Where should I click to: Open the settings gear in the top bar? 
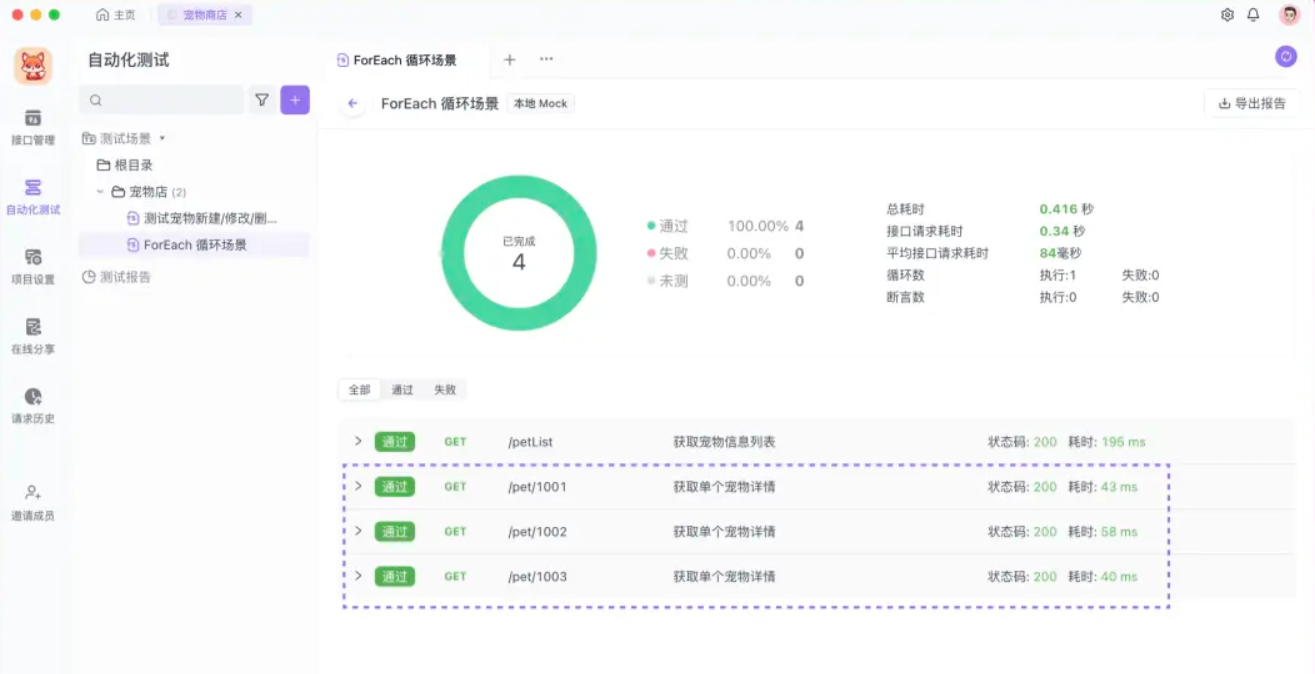point(1227,16)
